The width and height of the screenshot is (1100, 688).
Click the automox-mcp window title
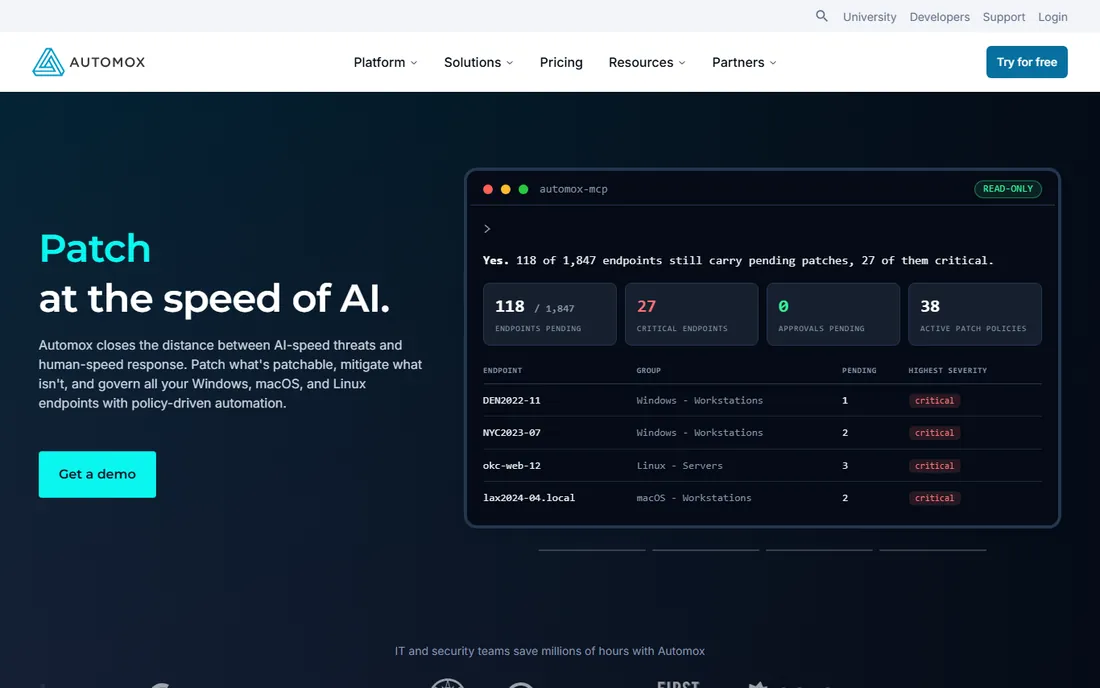(573, 189)
